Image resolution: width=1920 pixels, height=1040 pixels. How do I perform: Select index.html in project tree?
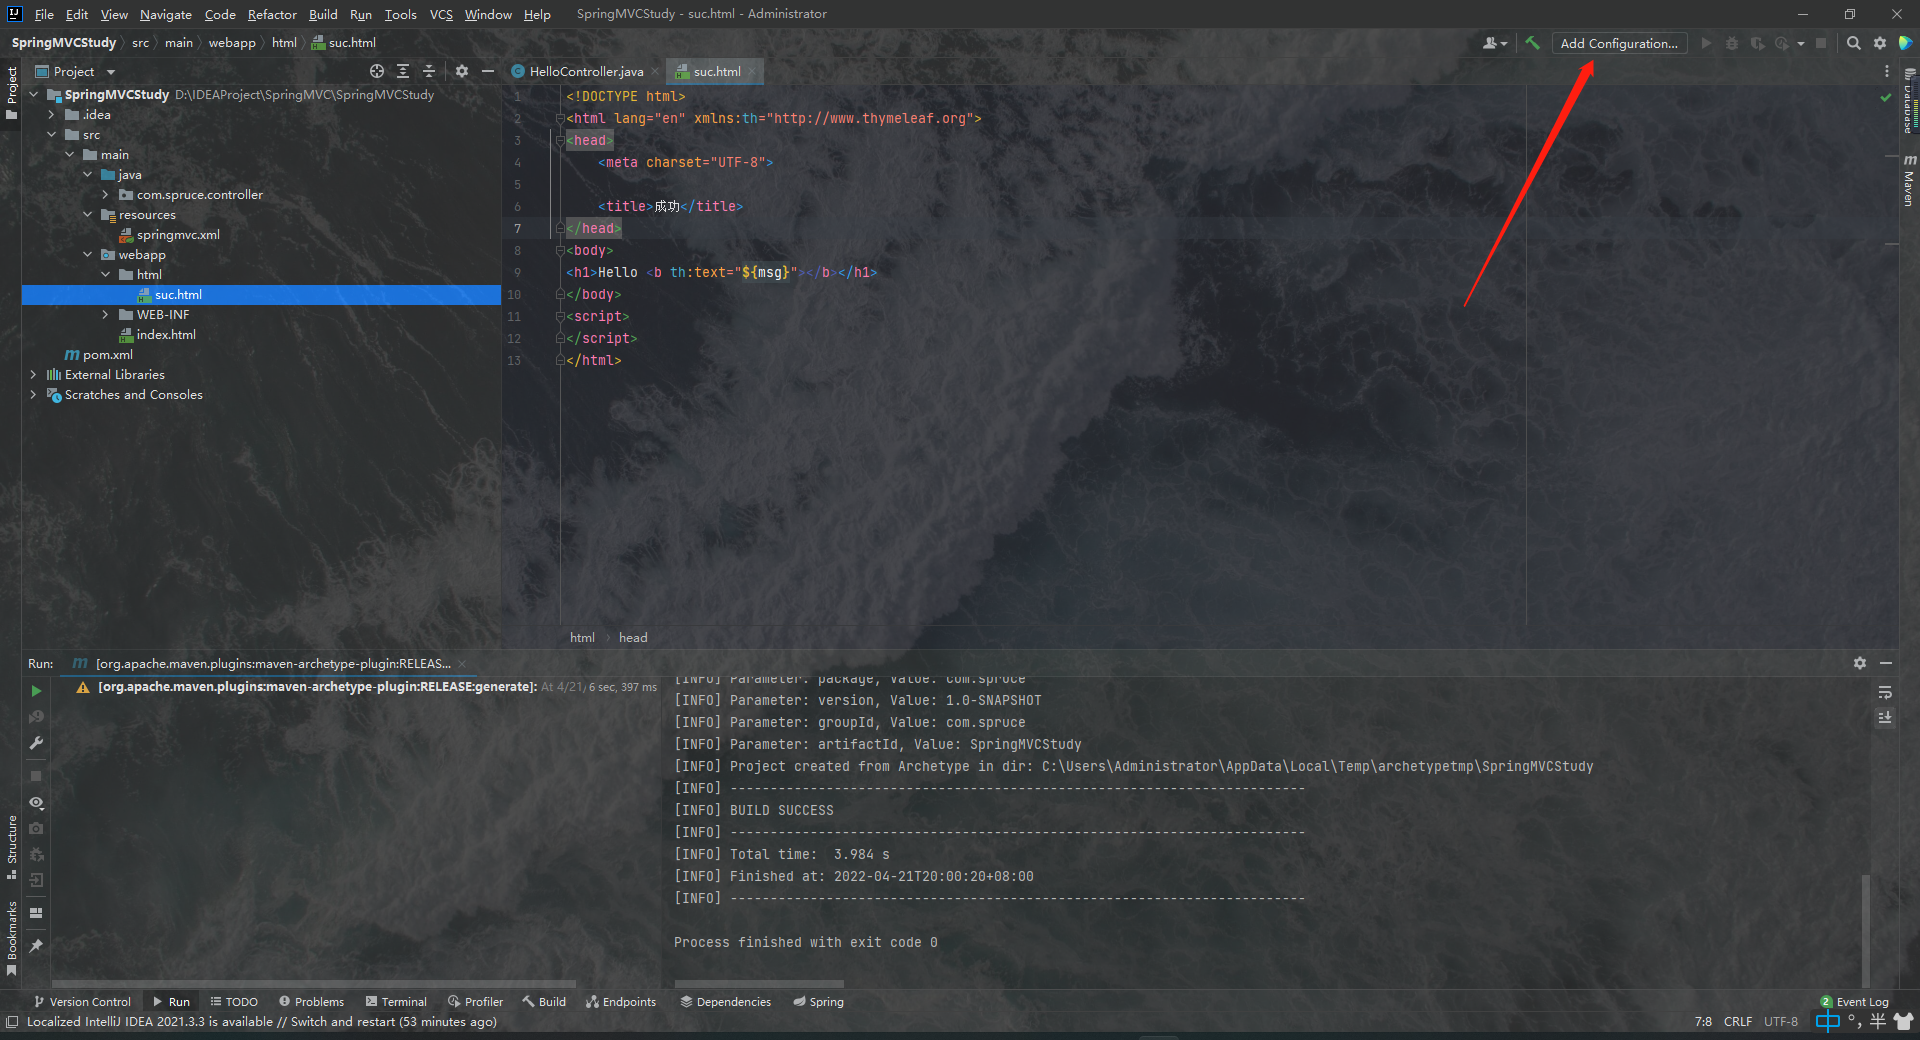click(x=166, y=334)
